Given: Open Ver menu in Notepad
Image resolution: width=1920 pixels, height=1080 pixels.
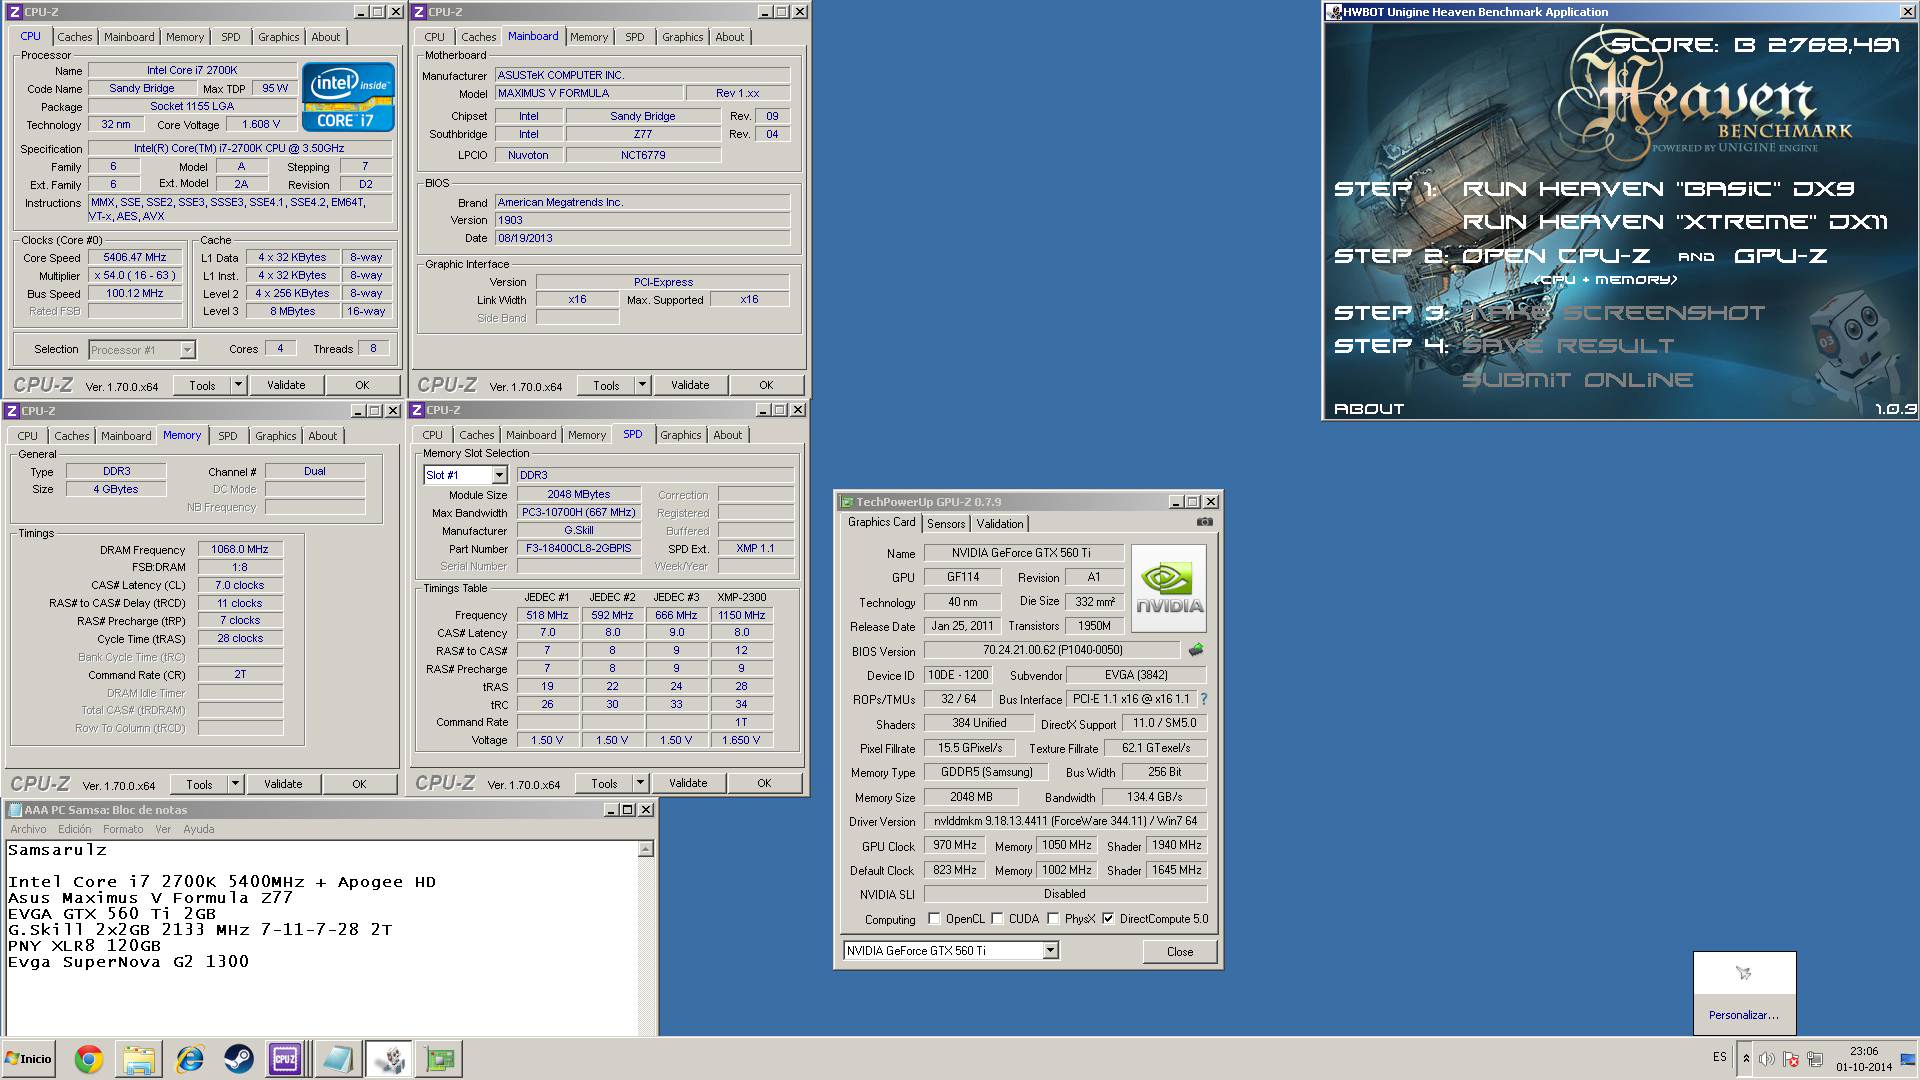Looking at the screenshot, I should tap(163, 829).
